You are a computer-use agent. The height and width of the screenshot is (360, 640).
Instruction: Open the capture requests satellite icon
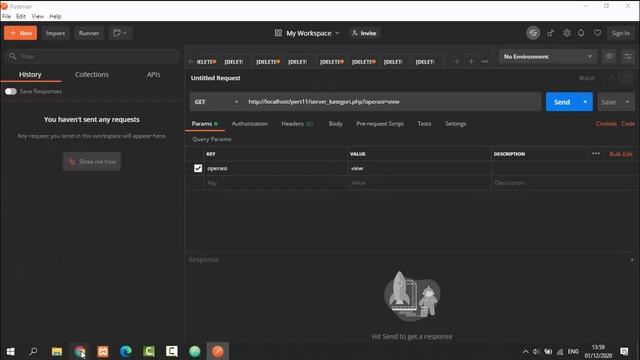click(550, 33)
